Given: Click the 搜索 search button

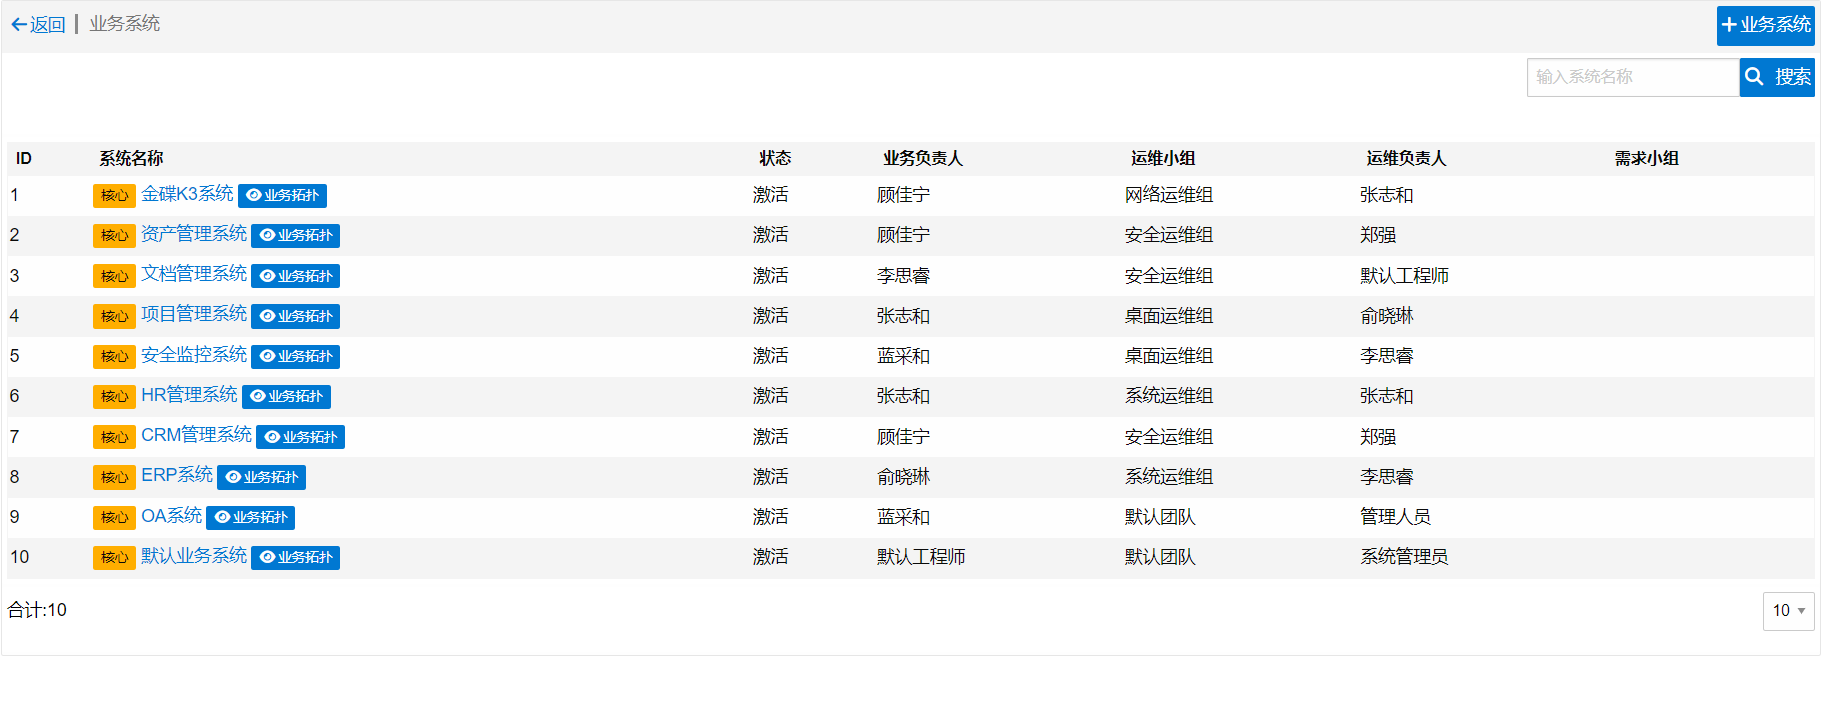Looking at the screenshot, I should click(x=1777, y=77).
